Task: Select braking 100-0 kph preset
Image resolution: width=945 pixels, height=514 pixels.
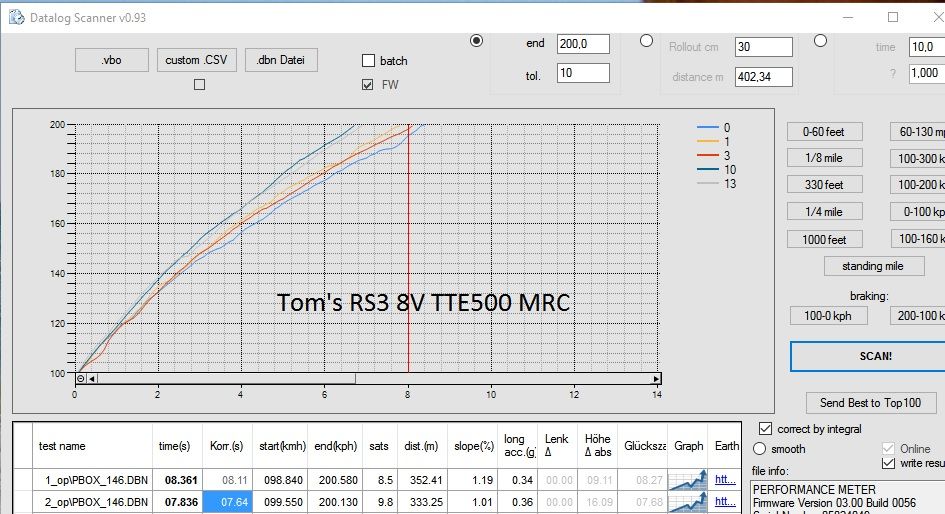Action: pos(829,316)
